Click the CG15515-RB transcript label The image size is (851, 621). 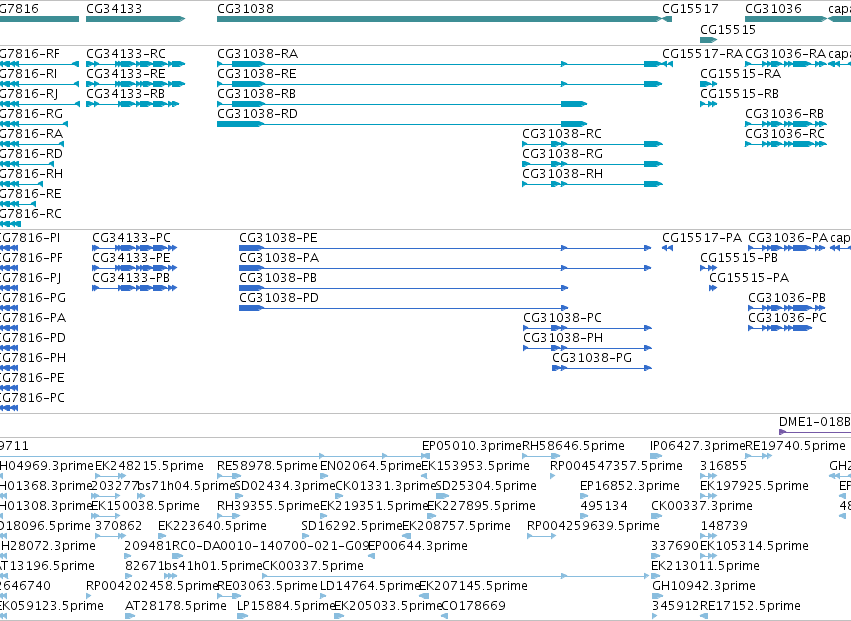[739, 94]
